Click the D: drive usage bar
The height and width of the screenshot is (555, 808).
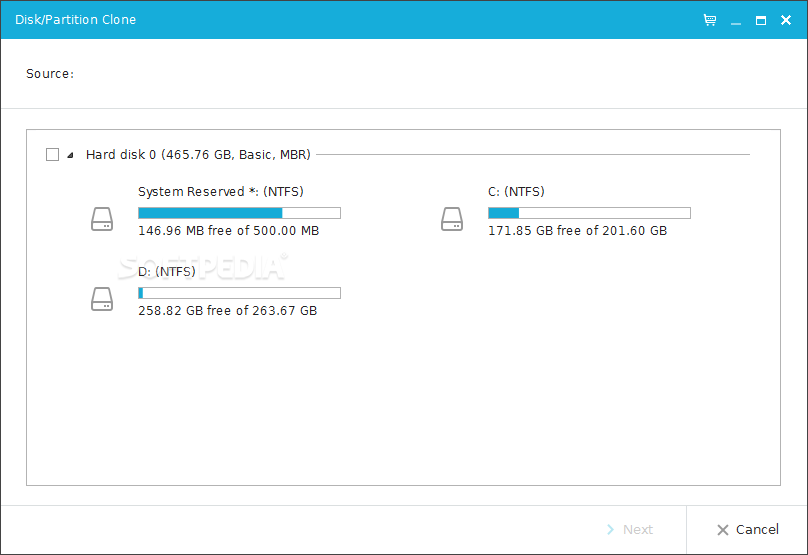(x=239, y=293)
